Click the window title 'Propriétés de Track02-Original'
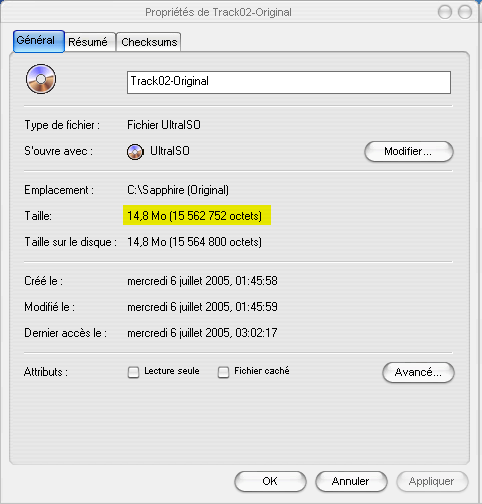The height and width of the screenshot is (504, 482). pos(218,12)
